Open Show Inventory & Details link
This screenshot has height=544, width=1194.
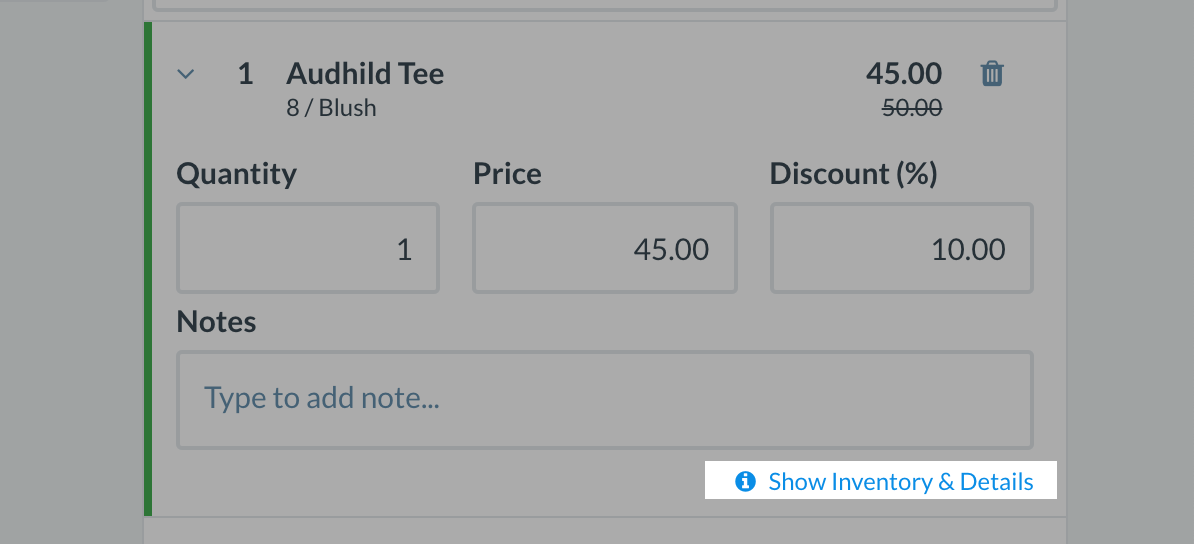(900, 482)
